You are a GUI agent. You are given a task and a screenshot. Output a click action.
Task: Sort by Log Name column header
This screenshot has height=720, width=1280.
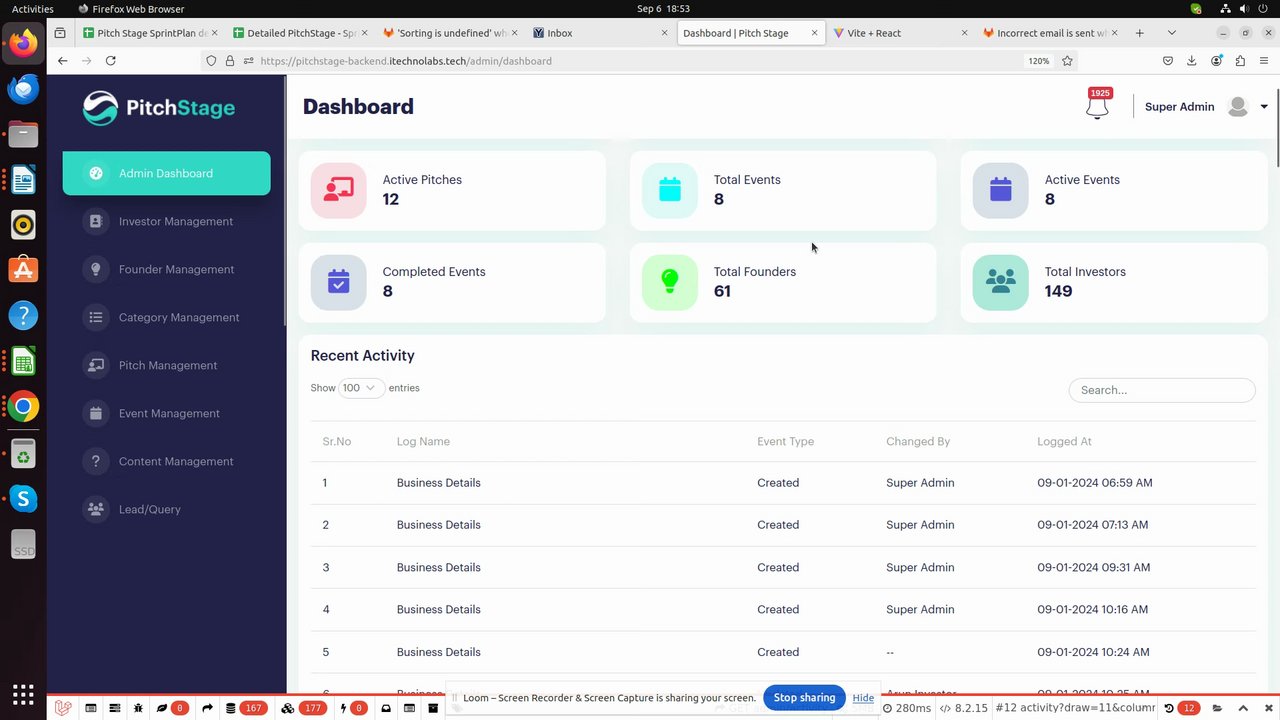[x=423, y=441]
